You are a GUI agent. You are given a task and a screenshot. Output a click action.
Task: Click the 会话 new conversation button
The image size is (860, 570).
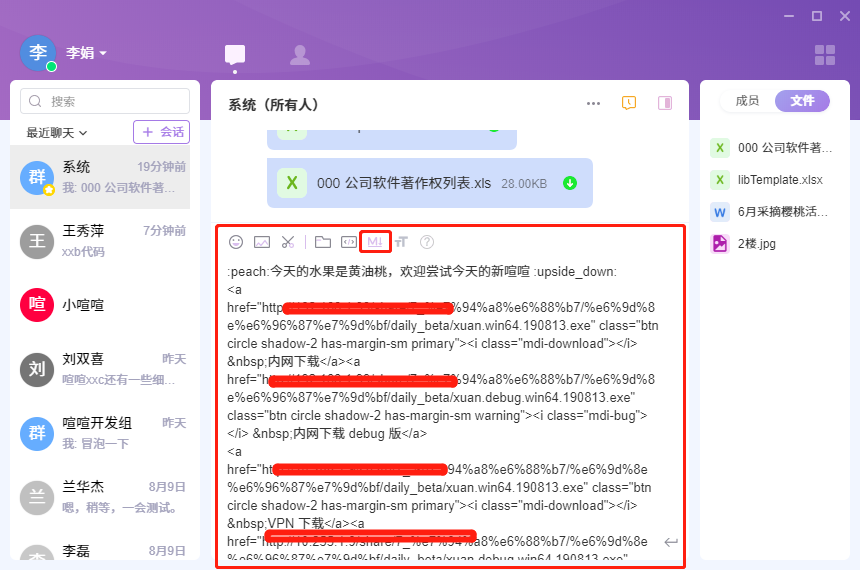[x=161, y=132]
